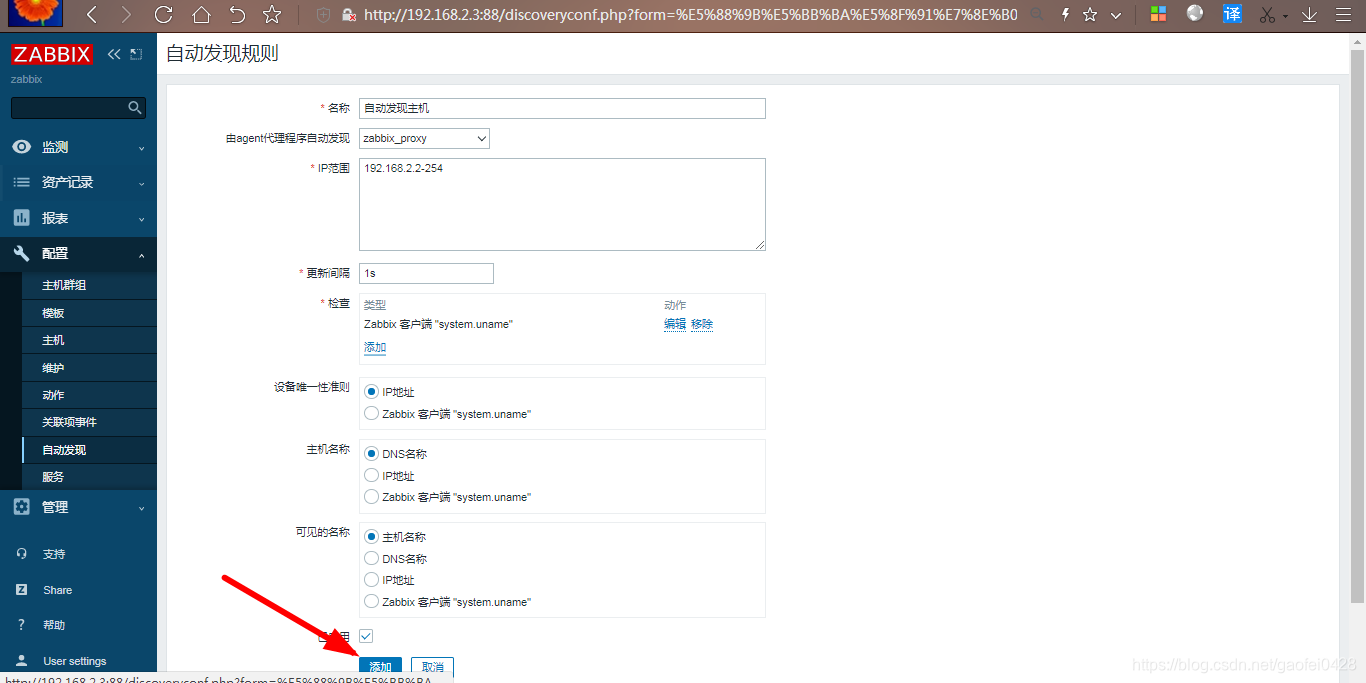The image size is (1366, 683).
Task: Click the 取消 cancel button
Action: pyautogui.click(x=432, y=667)
